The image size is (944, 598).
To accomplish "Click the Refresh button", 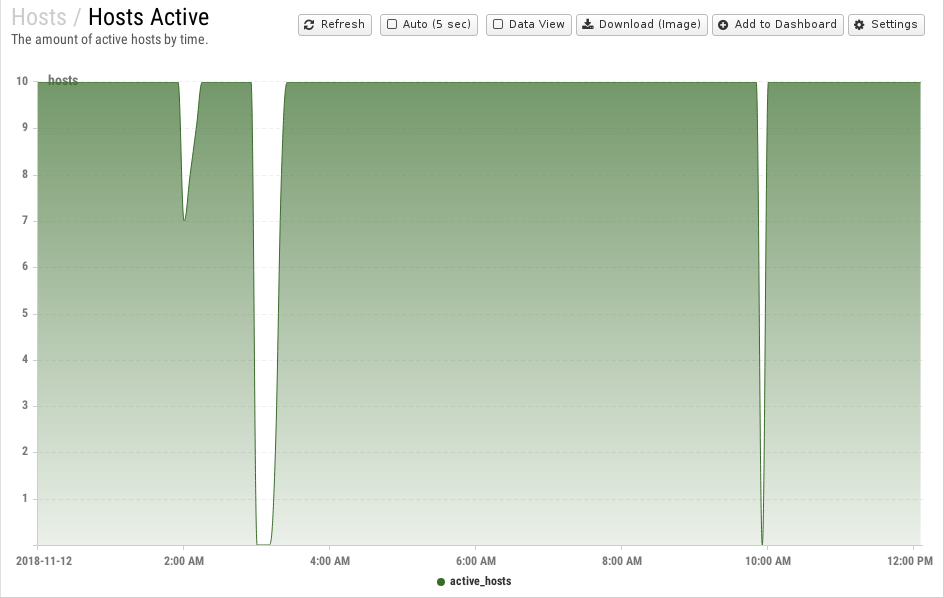I will pyautogui.click(x=335, y=25).
